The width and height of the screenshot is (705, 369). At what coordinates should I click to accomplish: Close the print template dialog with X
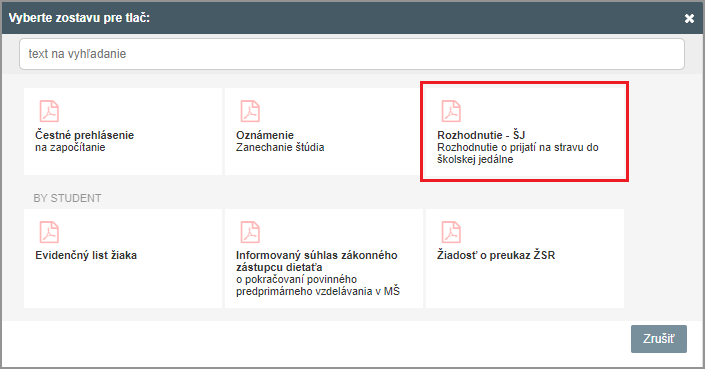click(689, 18)
